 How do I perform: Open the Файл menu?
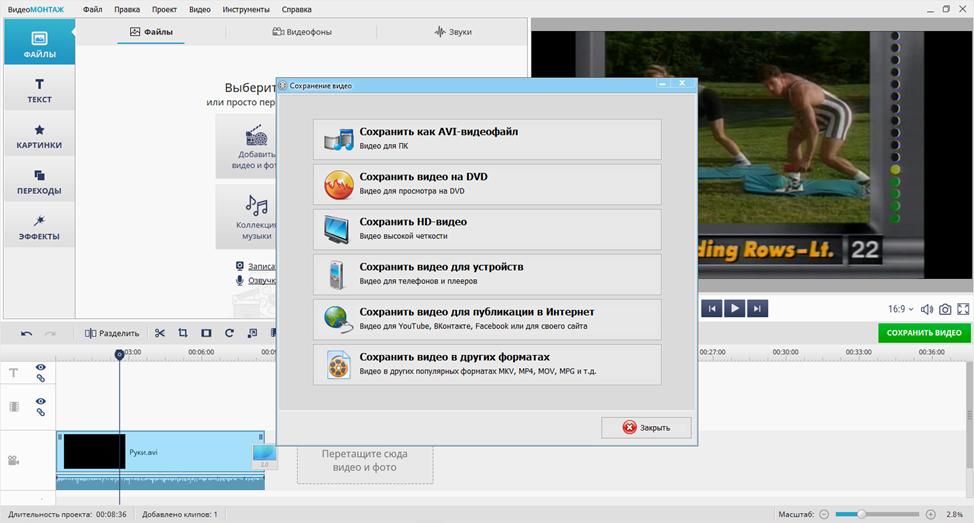click(x=93, y=9)
